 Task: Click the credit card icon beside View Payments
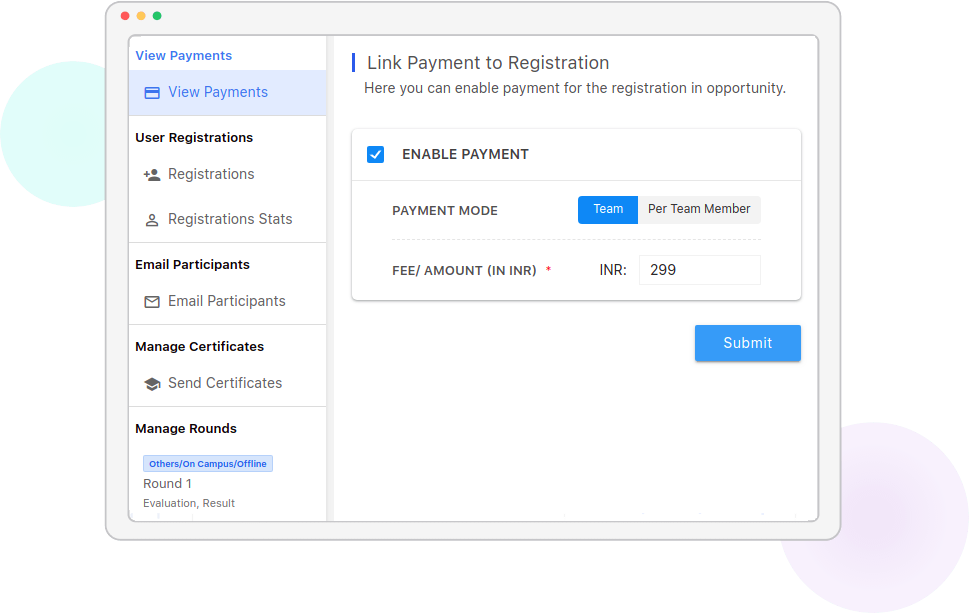(x=152, y=93)
